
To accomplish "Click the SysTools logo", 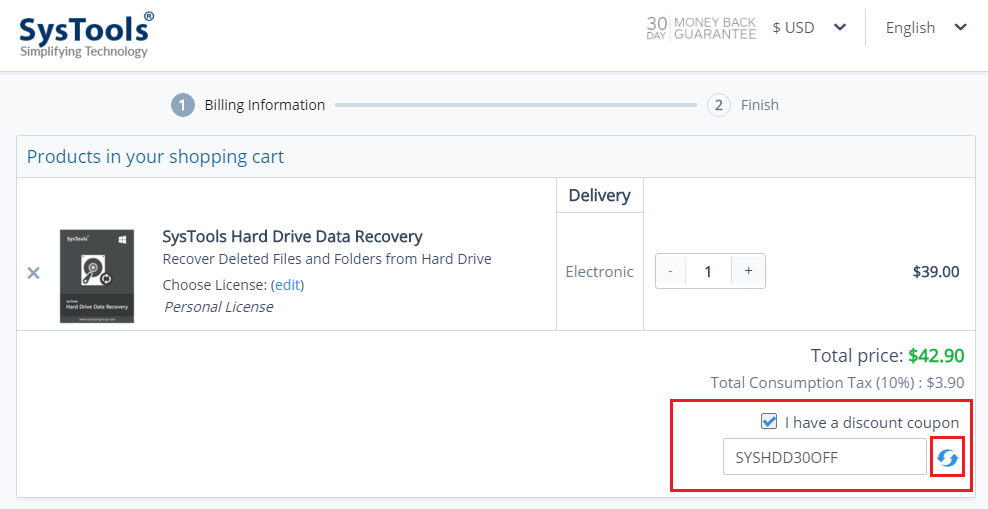I will click(x=86, y=35).
